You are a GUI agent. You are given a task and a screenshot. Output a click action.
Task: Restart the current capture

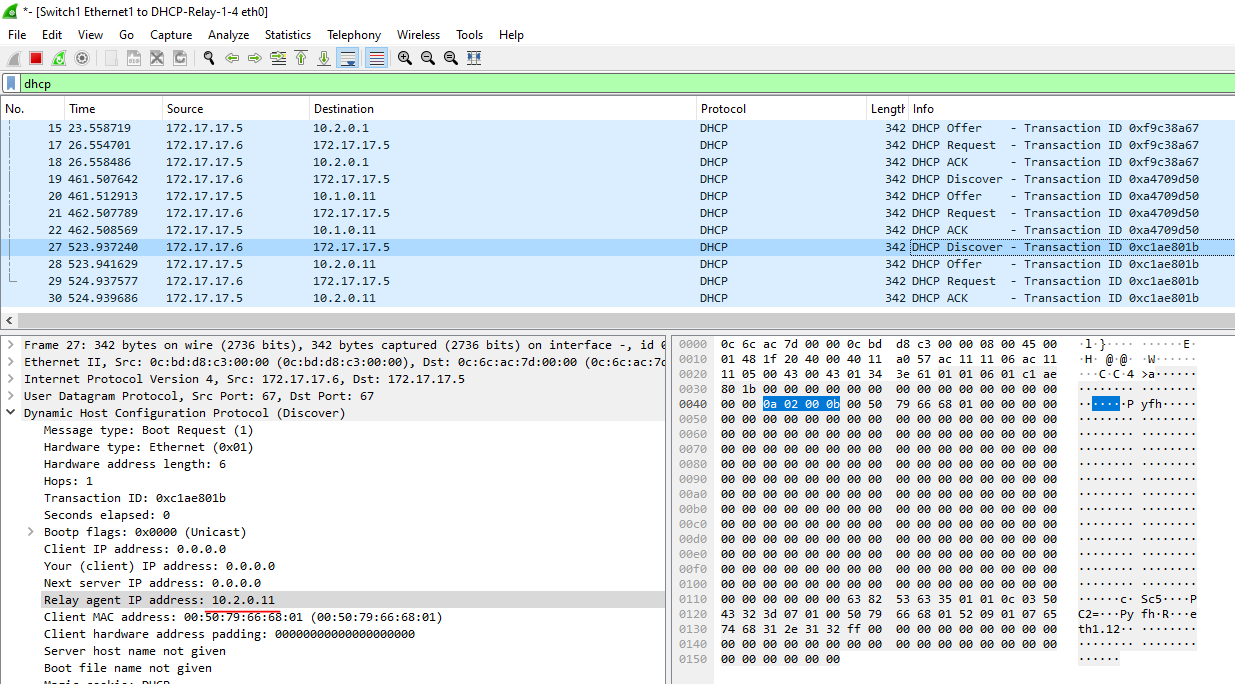[59, 59]
